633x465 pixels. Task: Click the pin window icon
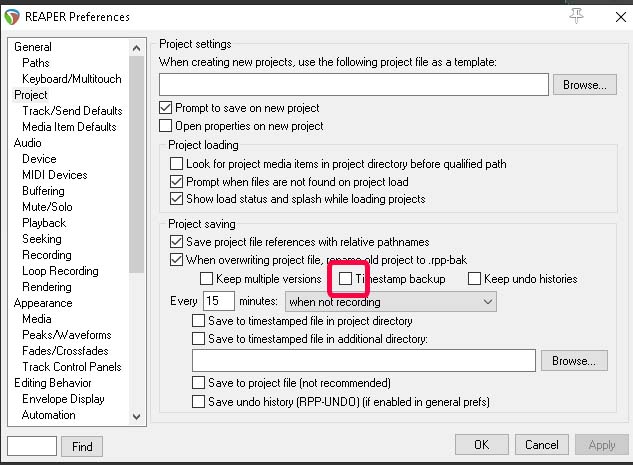click(576, 16)
